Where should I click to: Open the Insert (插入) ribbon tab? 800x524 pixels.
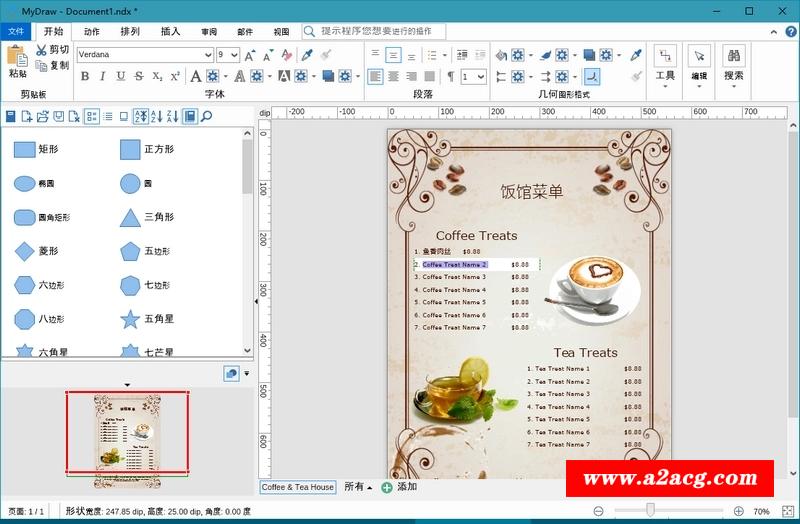171,31
